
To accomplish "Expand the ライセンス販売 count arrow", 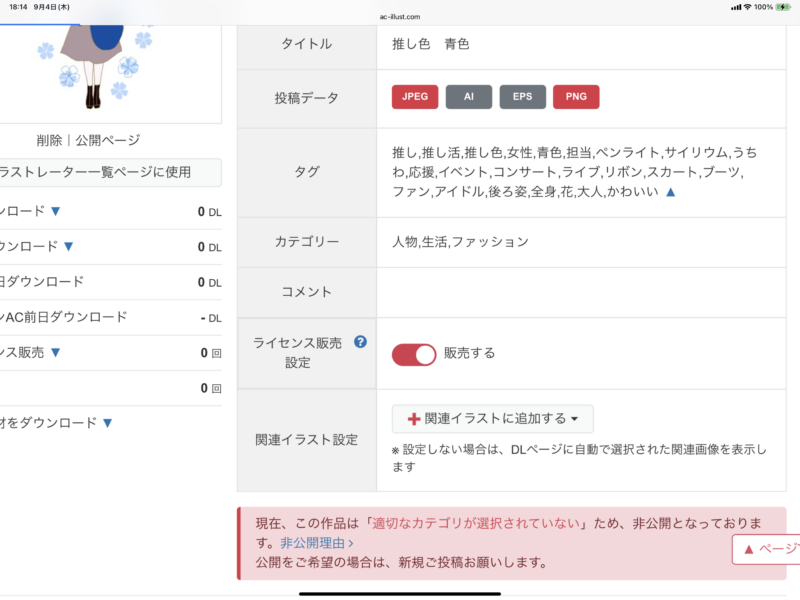I will coord(56,352).
